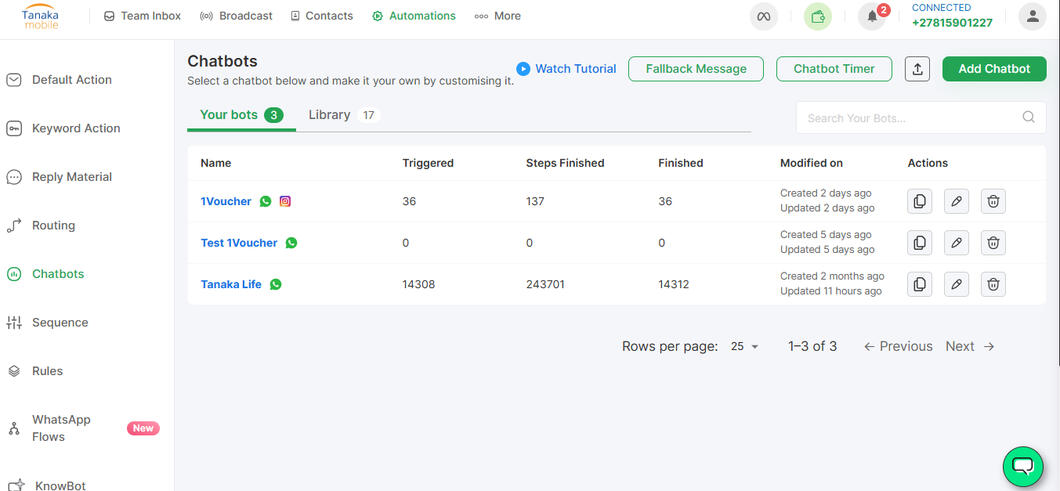The height and width of the screenshot is (491, 1060).
Task: Click the Triggered column header
Action: point(428,163)
